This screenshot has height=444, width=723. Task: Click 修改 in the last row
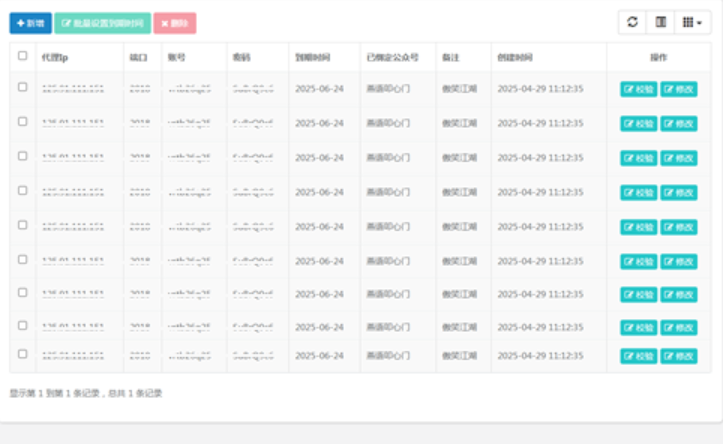coord(678,355)
